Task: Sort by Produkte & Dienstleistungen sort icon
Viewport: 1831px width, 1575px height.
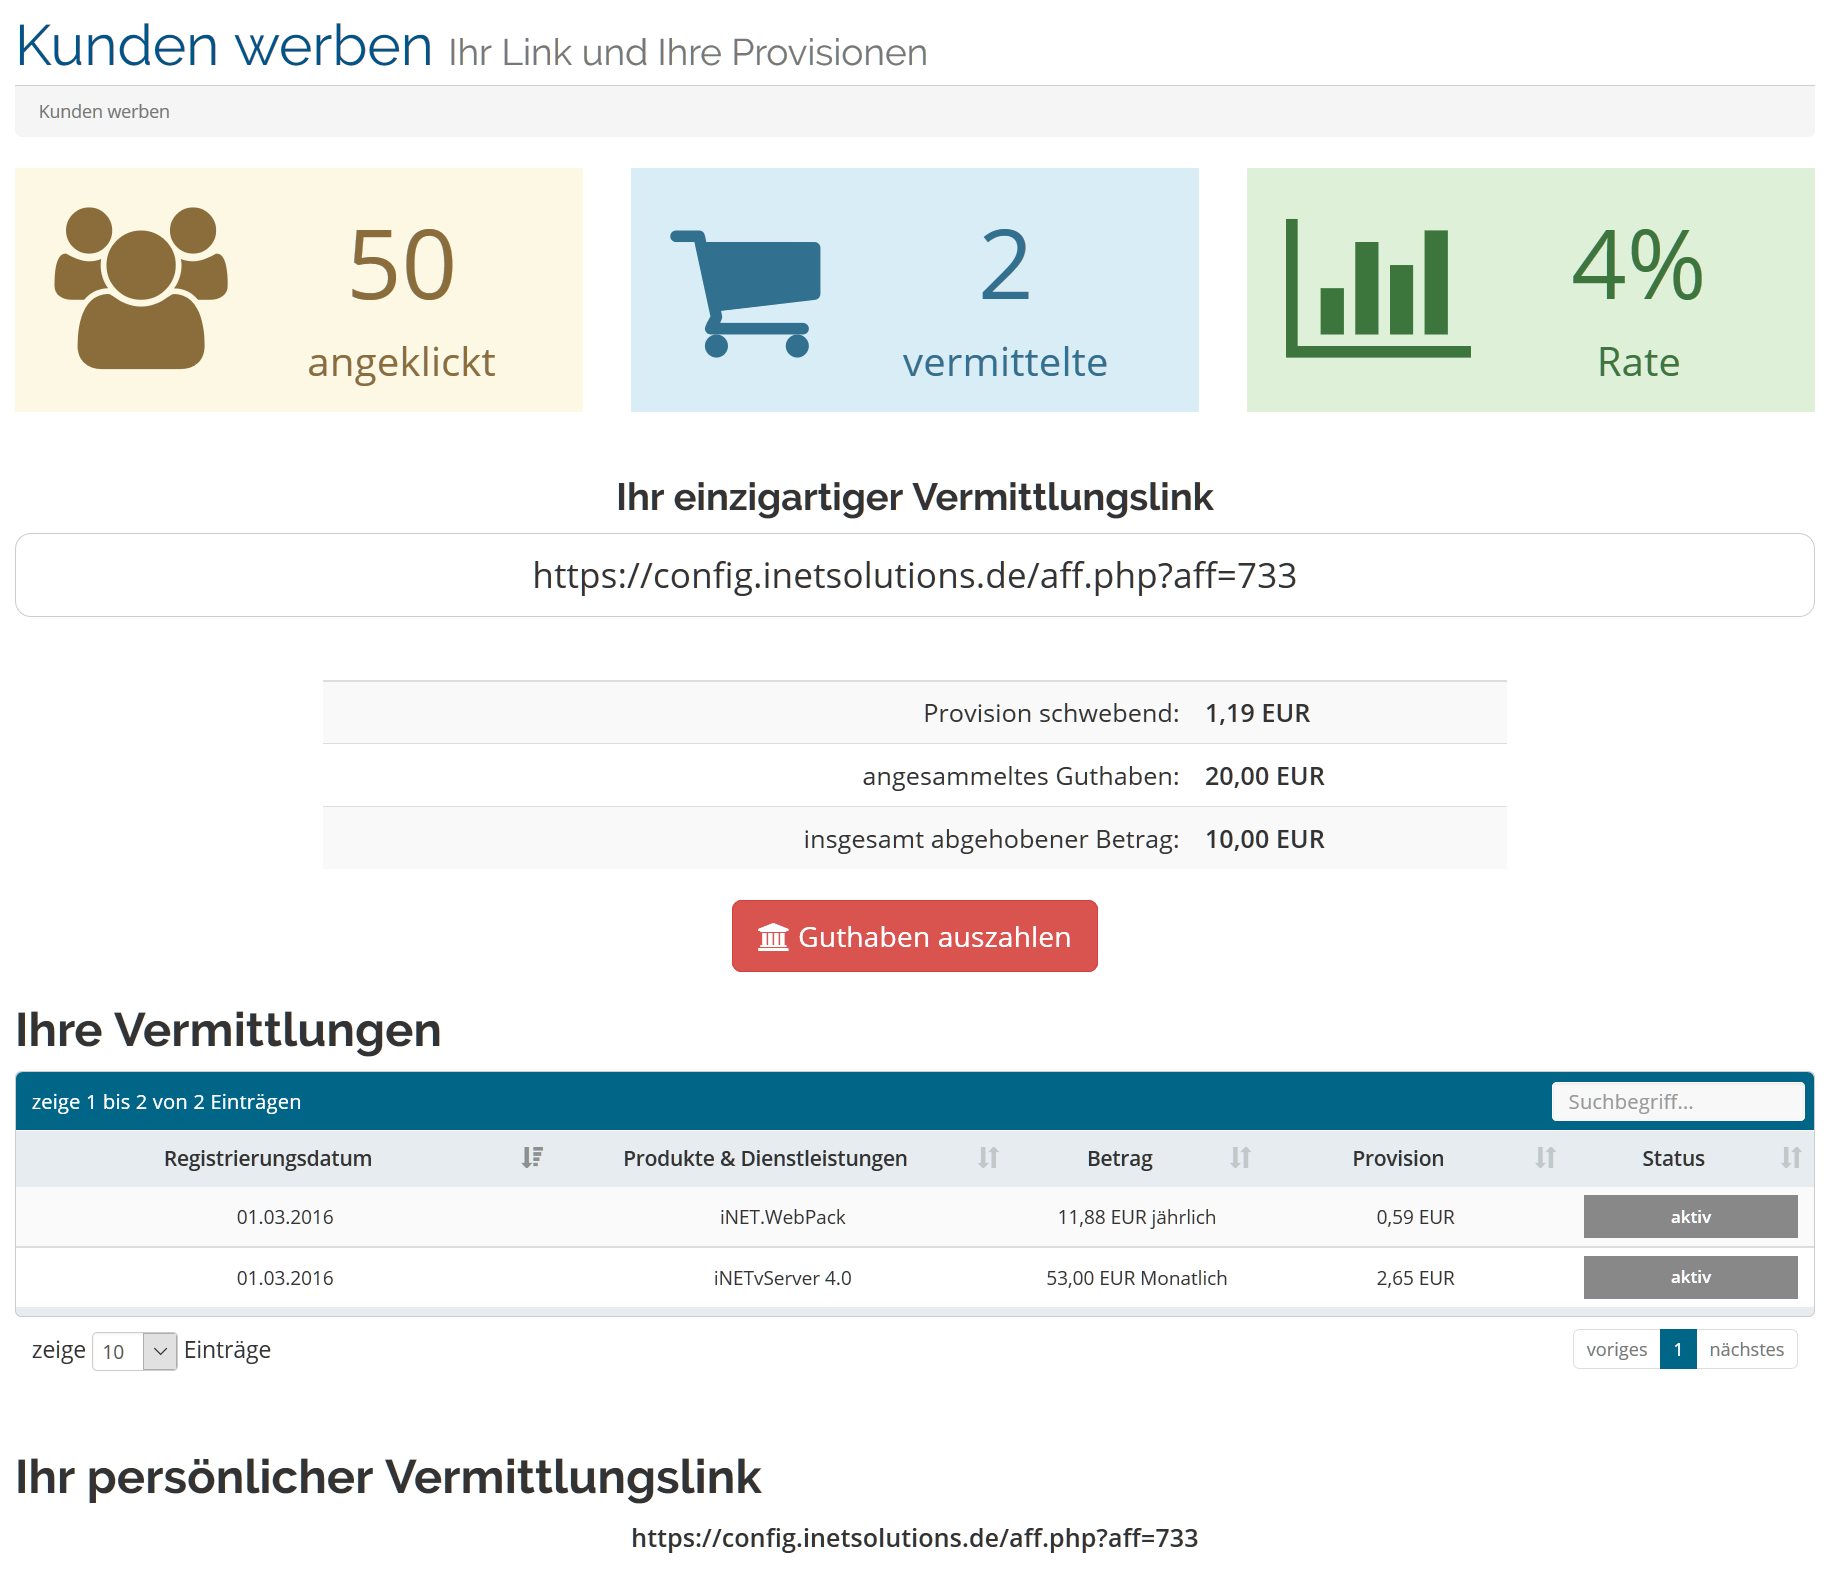Action: tap(988, 1158)
